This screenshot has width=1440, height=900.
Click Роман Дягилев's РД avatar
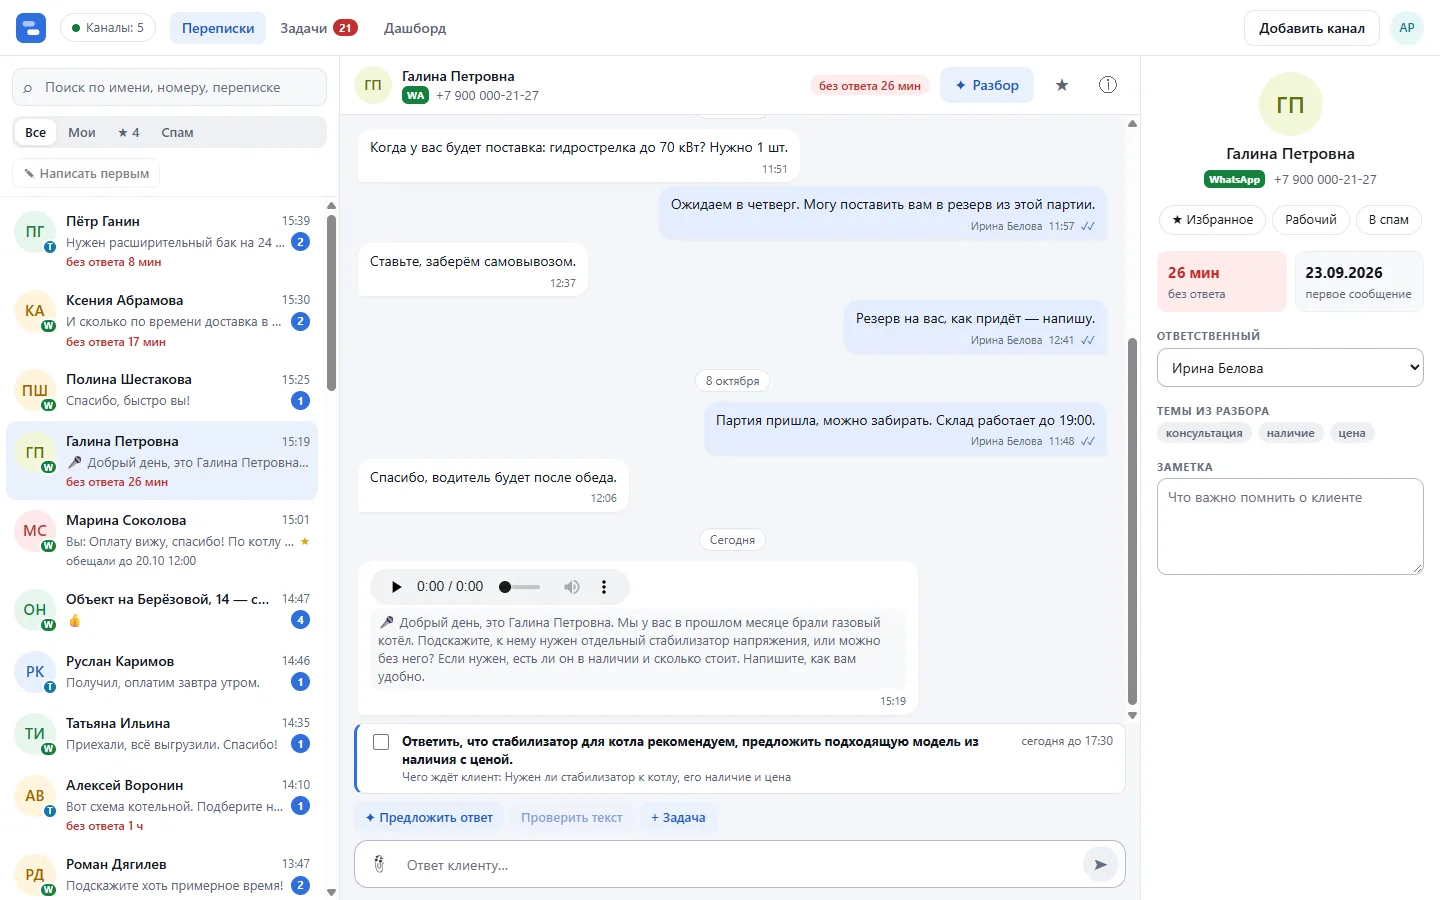coord(35,875)
